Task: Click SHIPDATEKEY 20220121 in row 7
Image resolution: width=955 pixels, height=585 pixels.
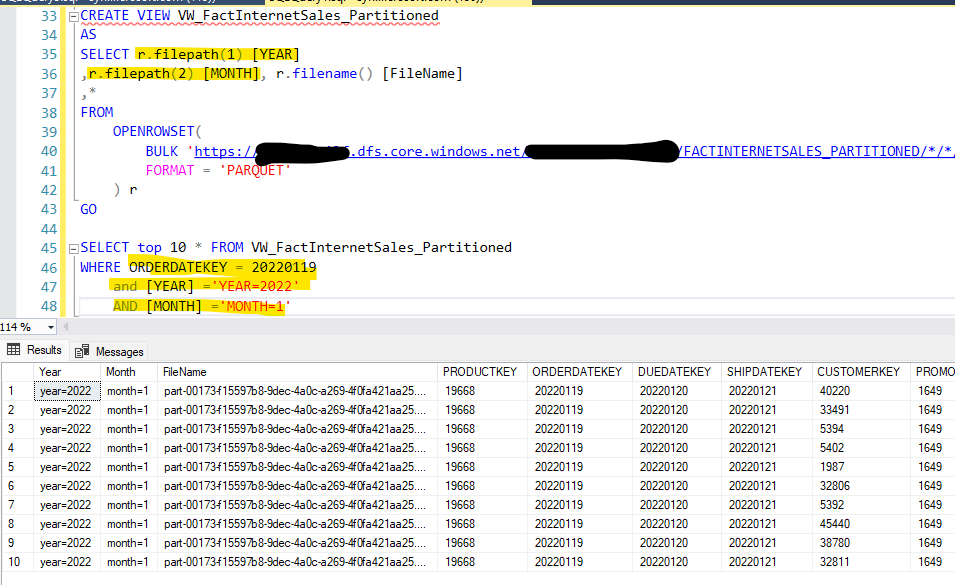Action: coord(767,505)
